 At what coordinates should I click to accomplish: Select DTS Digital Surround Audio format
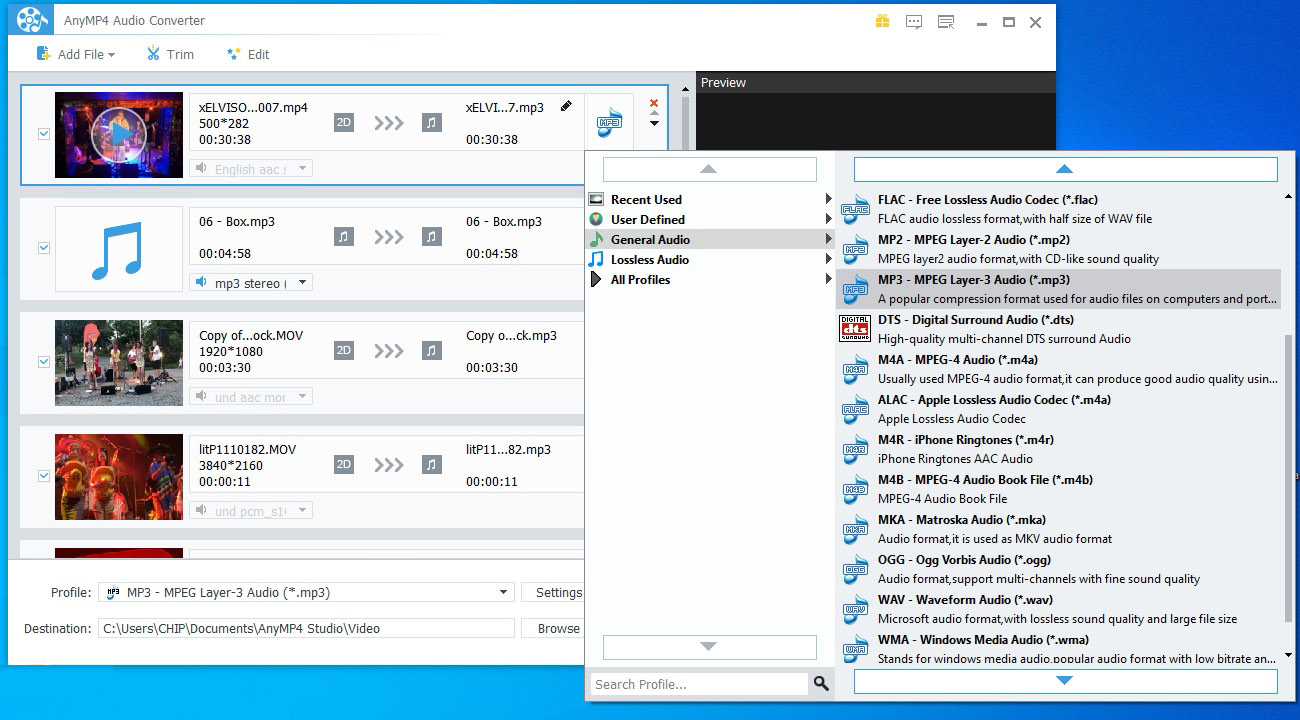point(1058,329)
